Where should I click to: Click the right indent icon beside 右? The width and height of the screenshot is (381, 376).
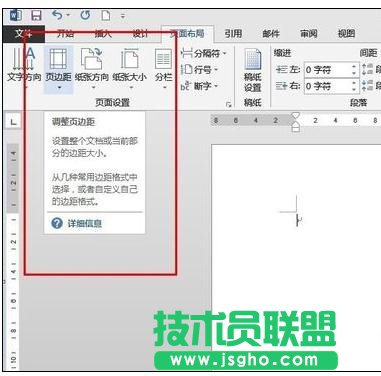[282, 86]
